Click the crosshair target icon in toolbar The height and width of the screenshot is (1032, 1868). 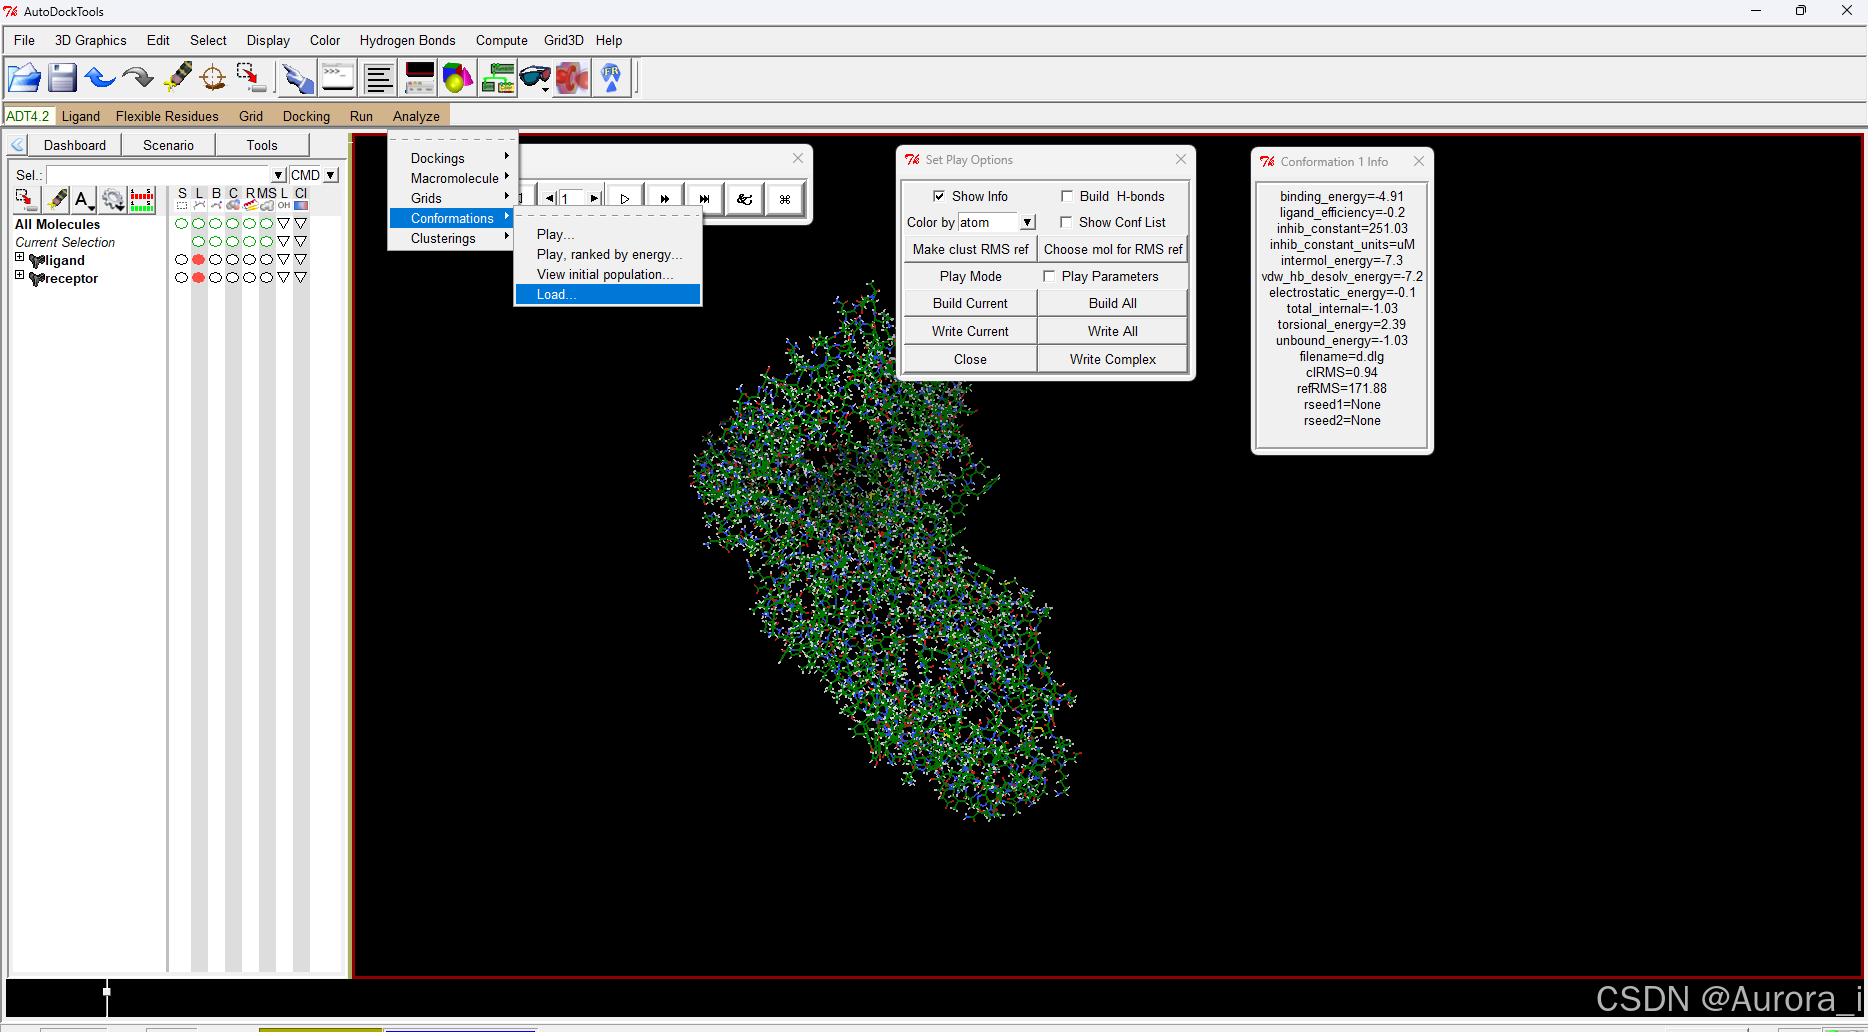click(213, 77)
